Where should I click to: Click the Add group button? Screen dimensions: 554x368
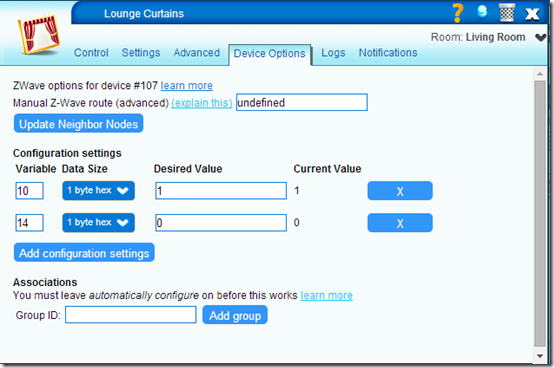235,315
